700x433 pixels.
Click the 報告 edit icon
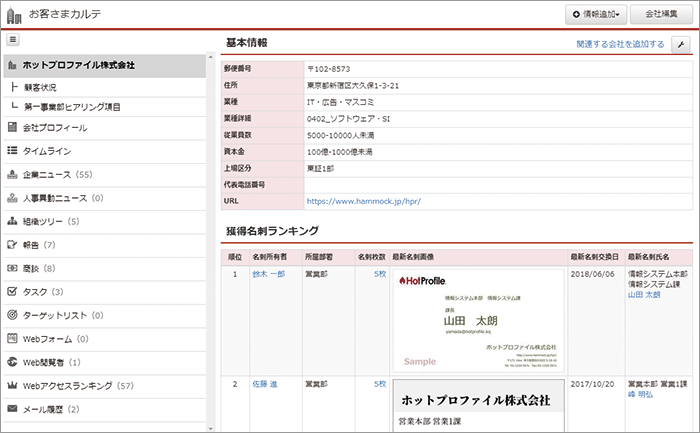(x=12, y=245)
